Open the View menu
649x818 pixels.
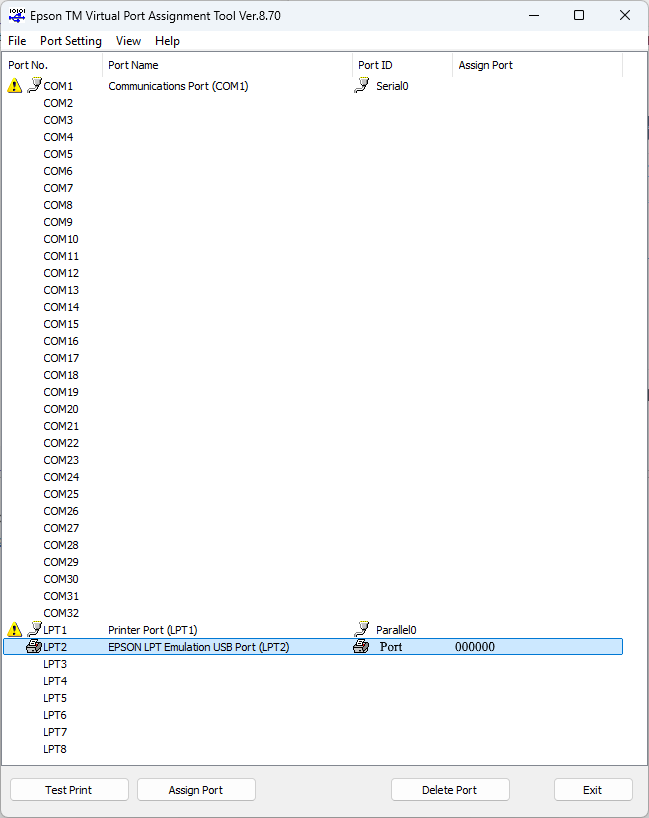click(x=128, y=41)
